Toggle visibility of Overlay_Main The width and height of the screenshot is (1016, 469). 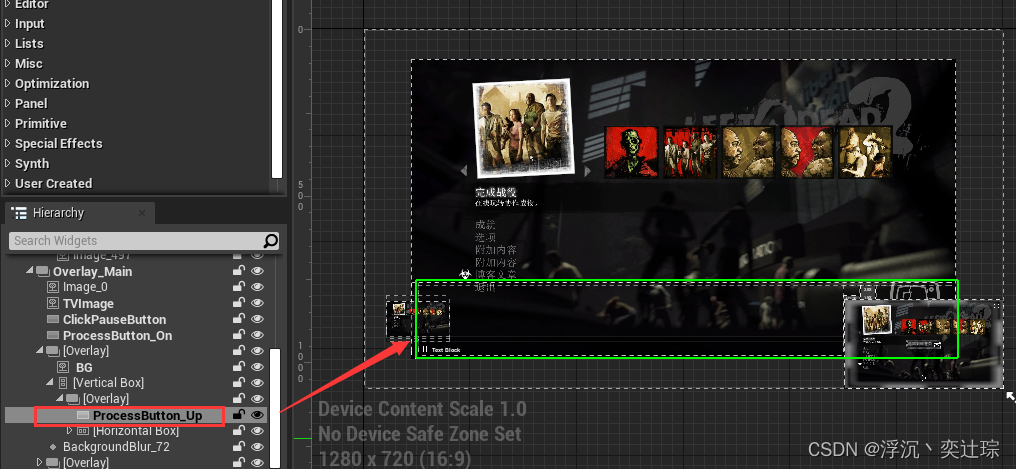coord(257,271)
